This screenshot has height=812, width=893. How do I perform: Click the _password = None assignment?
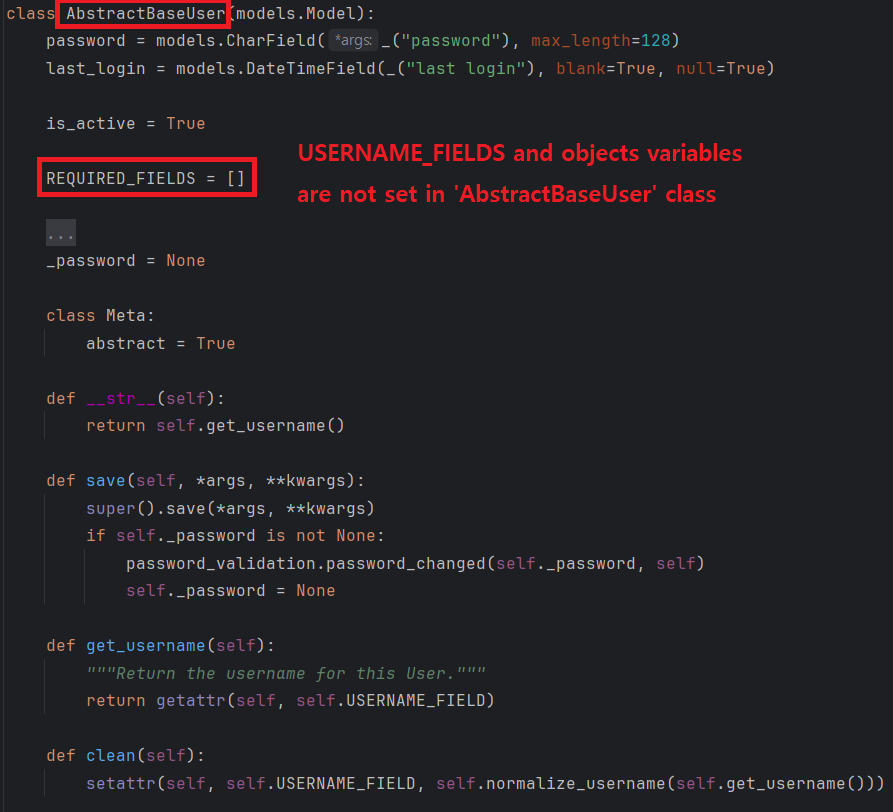pyautogui.click(x=125, y=260)
